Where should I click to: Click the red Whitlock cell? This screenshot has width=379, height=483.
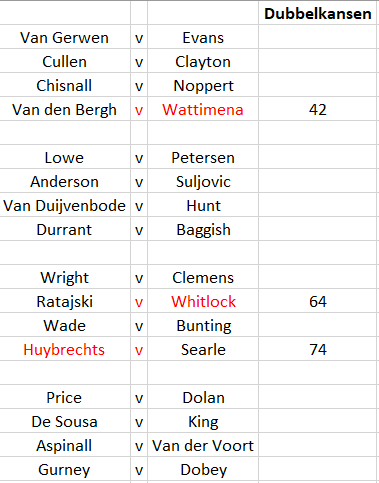pos(203,301)
